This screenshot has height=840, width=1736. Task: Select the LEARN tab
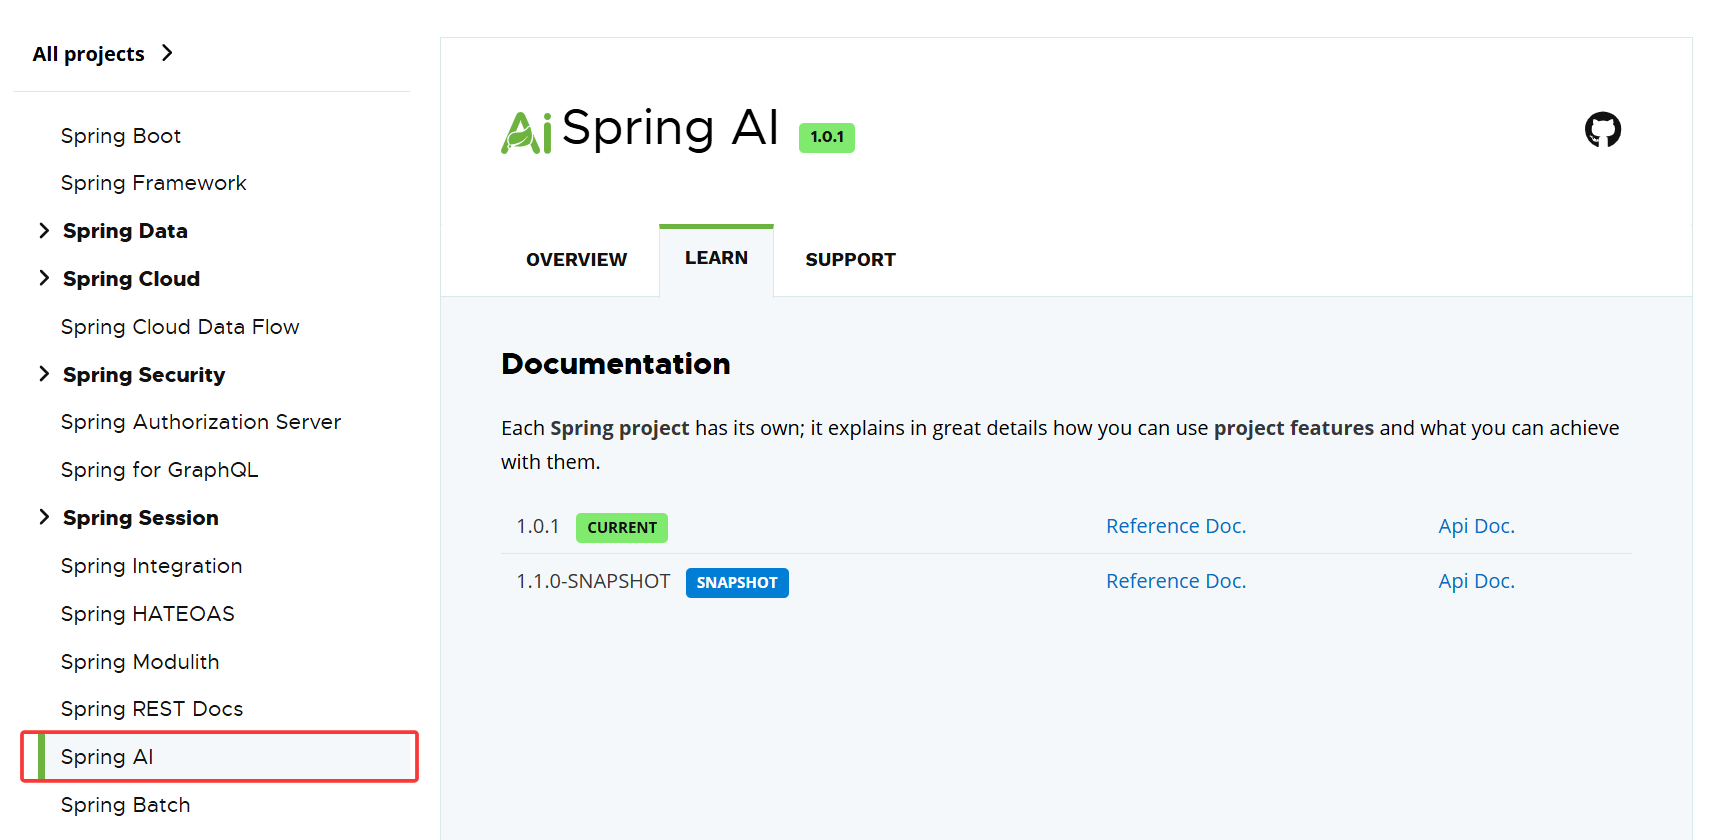click(x=716, y=258)
